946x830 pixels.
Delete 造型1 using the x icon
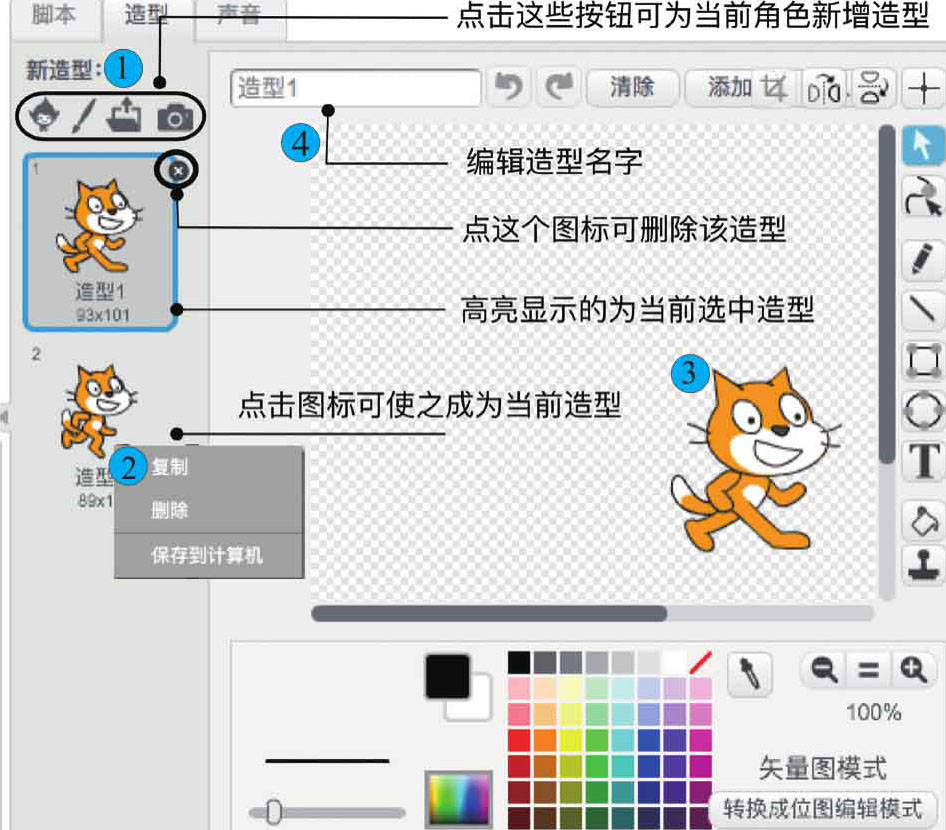(177, 171)
